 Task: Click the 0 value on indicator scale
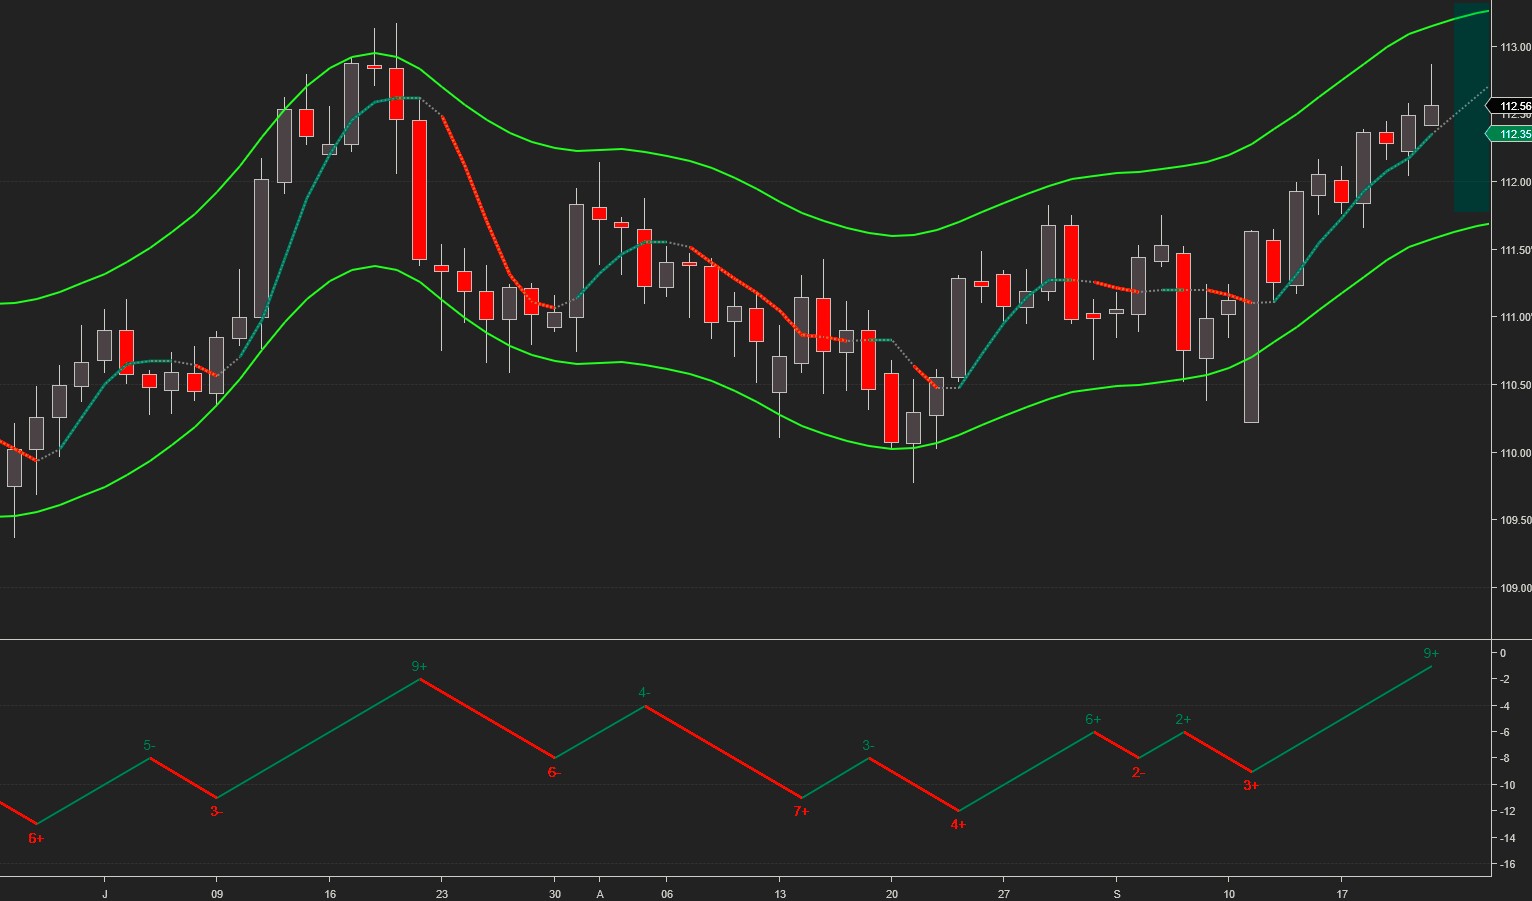coord(1502,653)
